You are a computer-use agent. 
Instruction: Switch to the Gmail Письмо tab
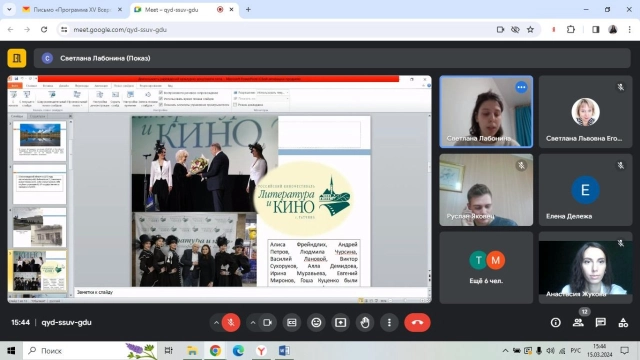72,9
